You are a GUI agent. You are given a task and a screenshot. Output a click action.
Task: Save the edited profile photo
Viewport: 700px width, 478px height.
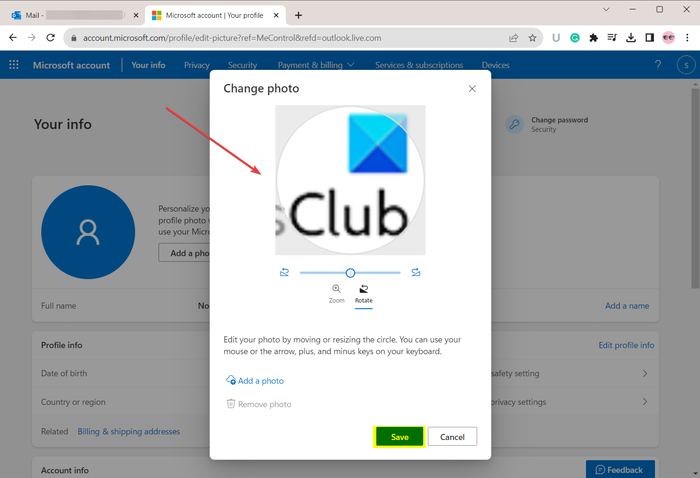(x=400, y=437)
